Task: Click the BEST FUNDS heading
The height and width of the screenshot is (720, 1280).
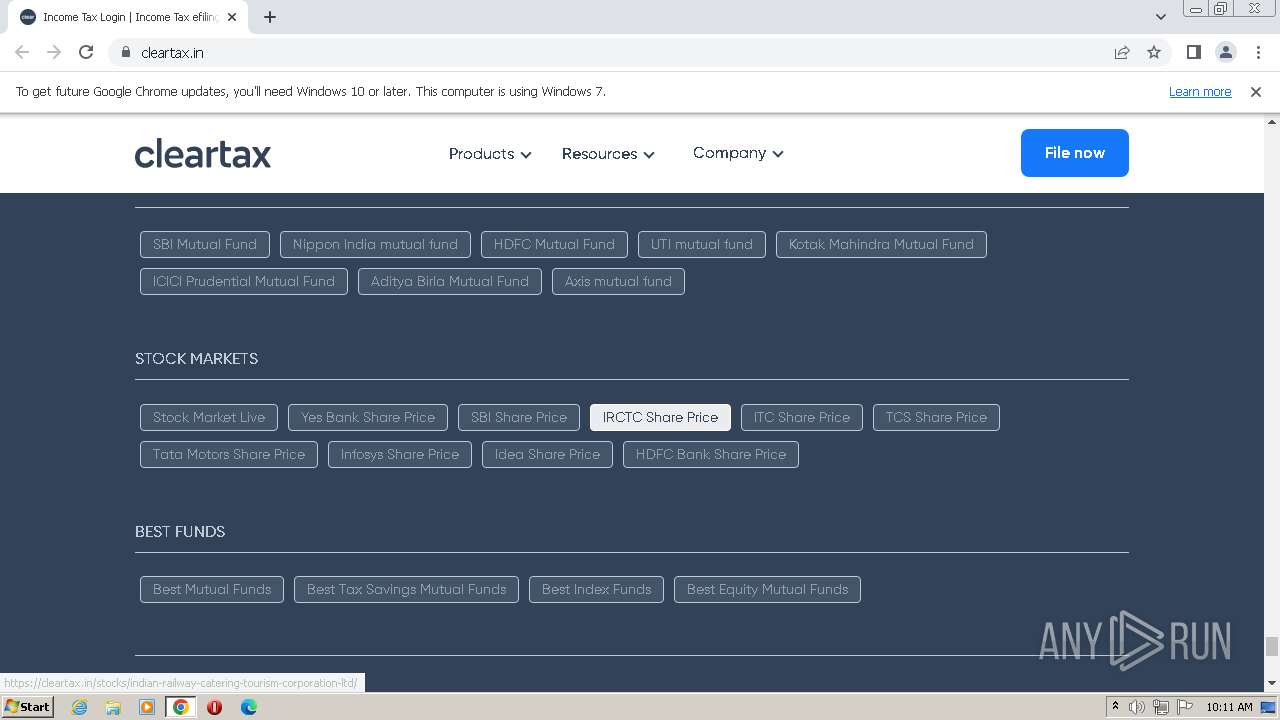Action: [180, 531]
